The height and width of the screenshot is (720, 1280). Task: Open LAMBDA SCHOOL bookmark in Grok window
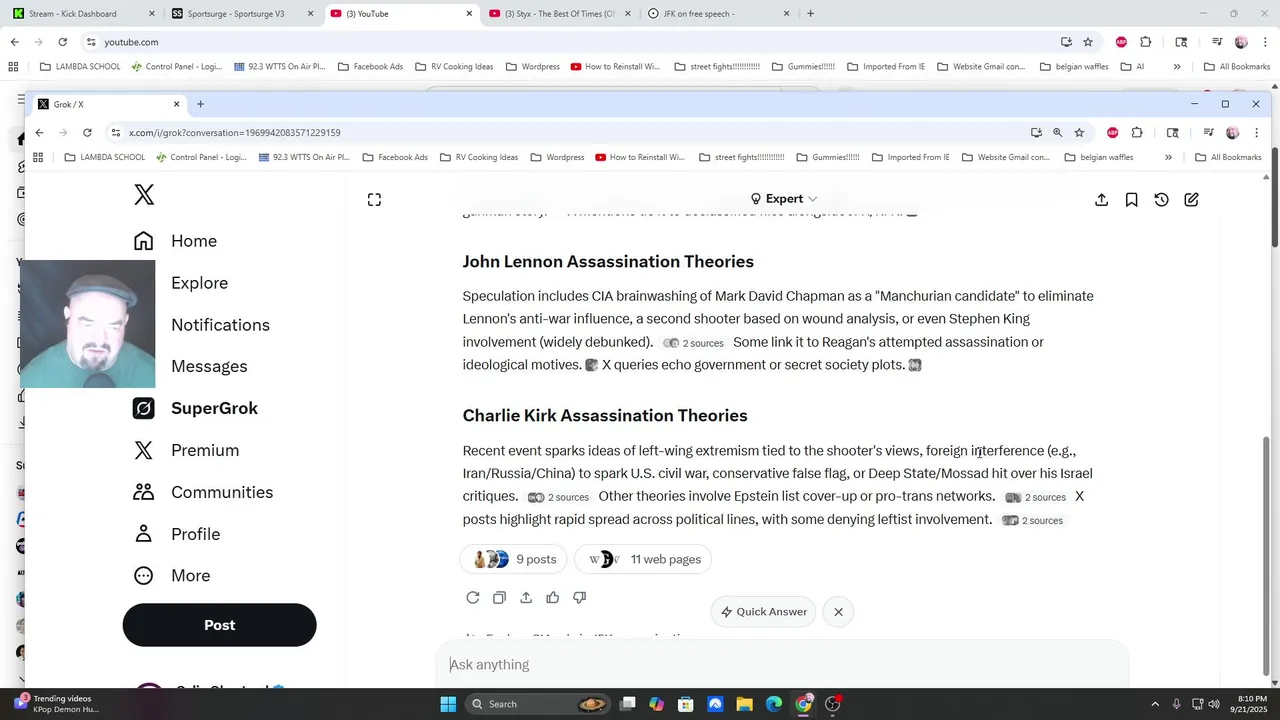point(104,157)
